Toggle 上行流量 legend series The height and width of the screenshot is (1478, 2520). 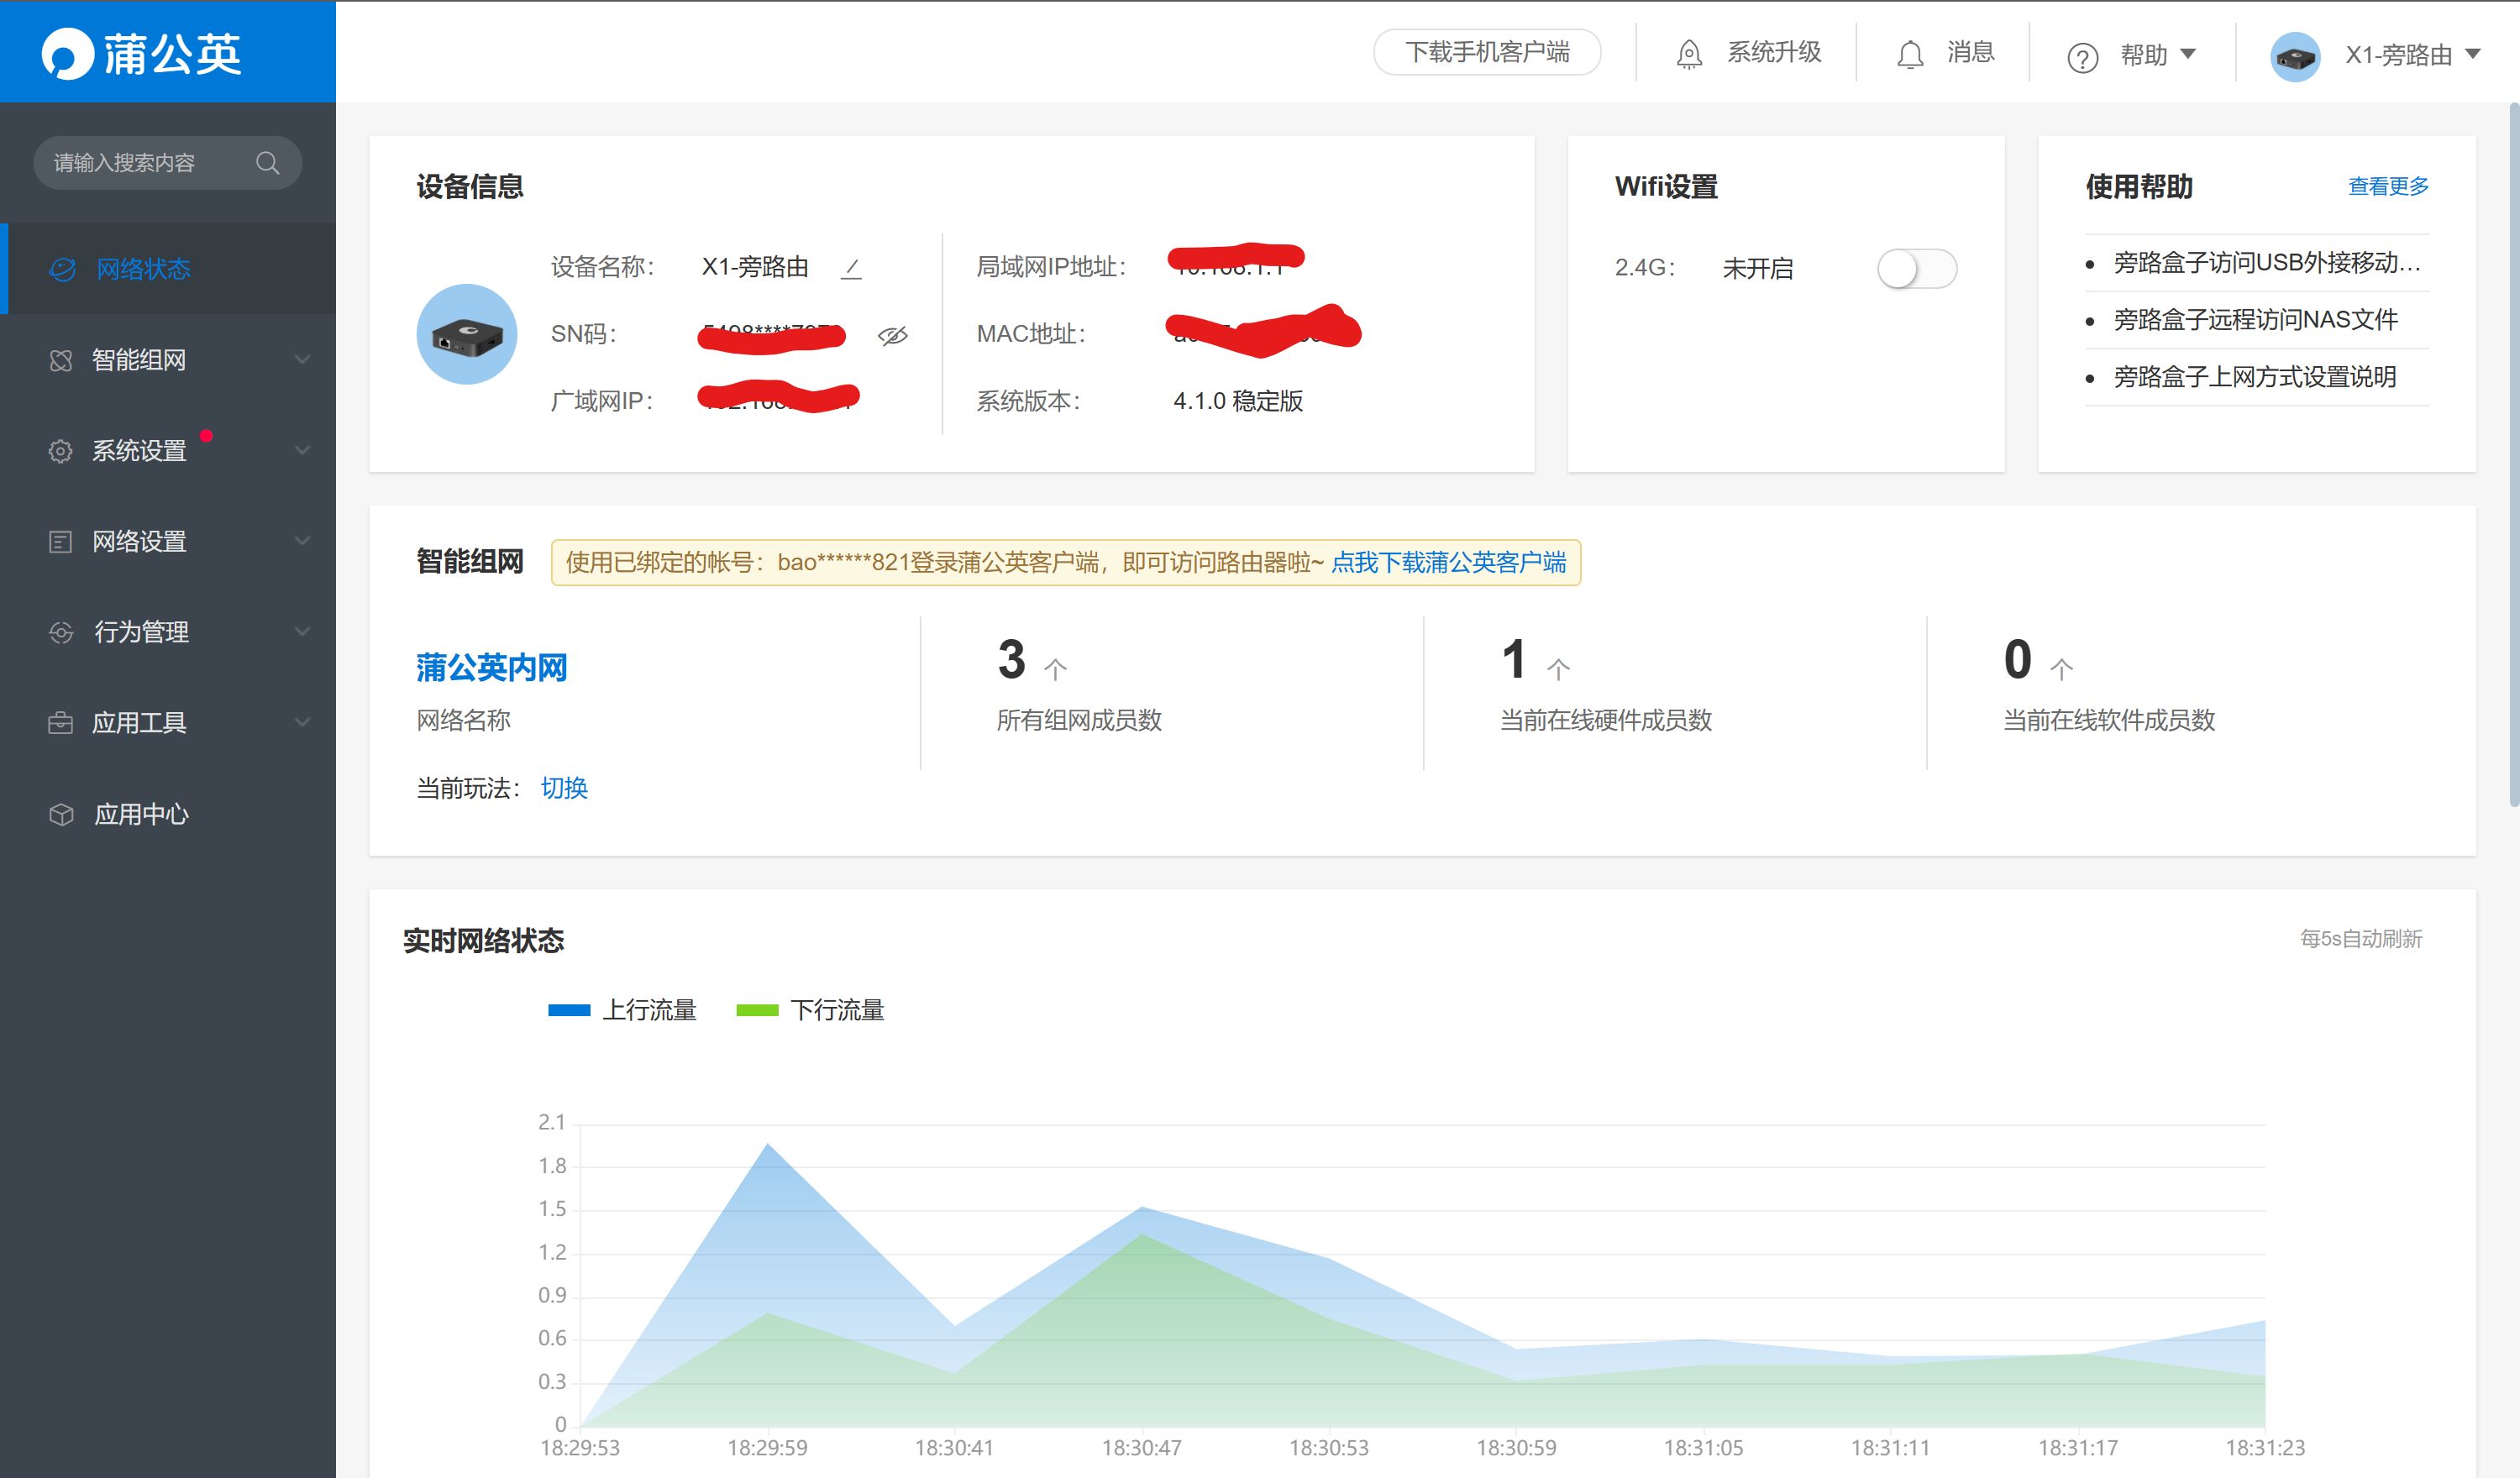(622, 1010)
